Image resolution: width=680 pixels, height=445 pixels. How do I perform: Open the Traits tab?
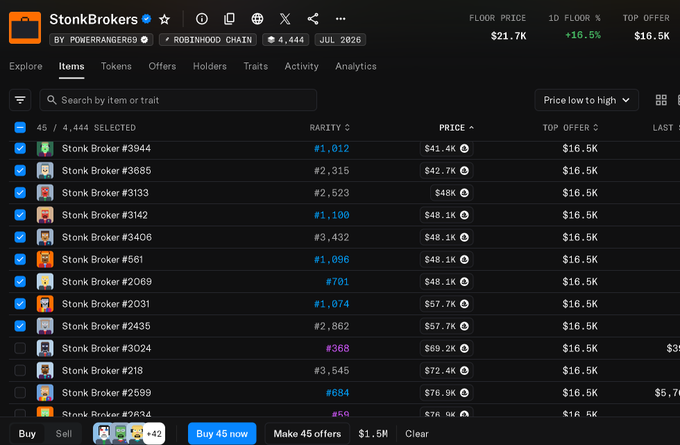pyautogui.click(x=255, y=66)
